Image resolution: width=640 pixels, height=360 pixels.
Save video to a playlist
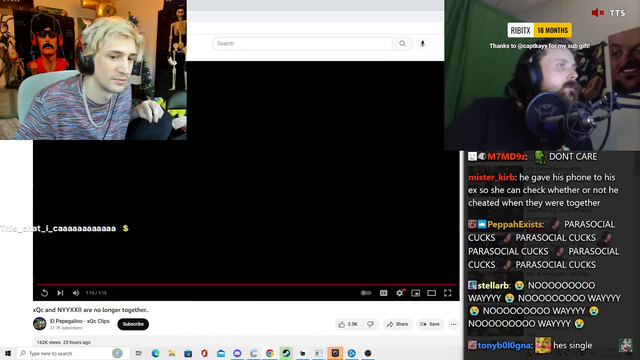(430, 324)
